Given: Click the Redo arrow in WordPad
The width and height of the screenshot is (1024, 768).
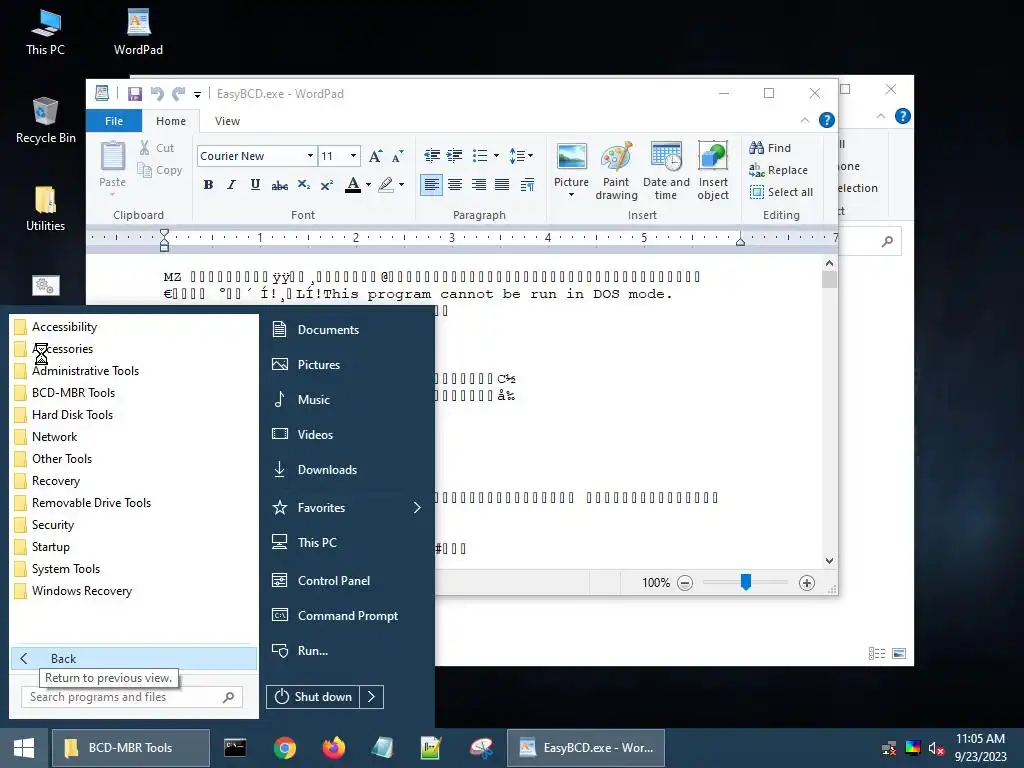Looking at the screenshot, I should 178,94.
